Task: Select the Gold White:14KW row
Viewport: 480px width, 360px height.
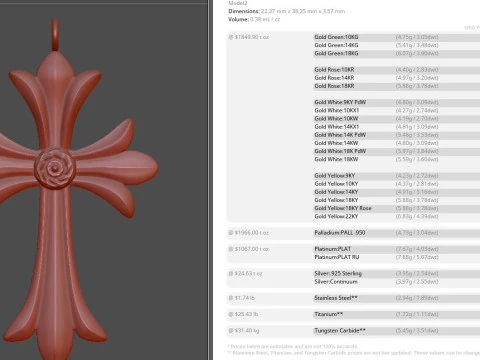Action: click(397, 143)
